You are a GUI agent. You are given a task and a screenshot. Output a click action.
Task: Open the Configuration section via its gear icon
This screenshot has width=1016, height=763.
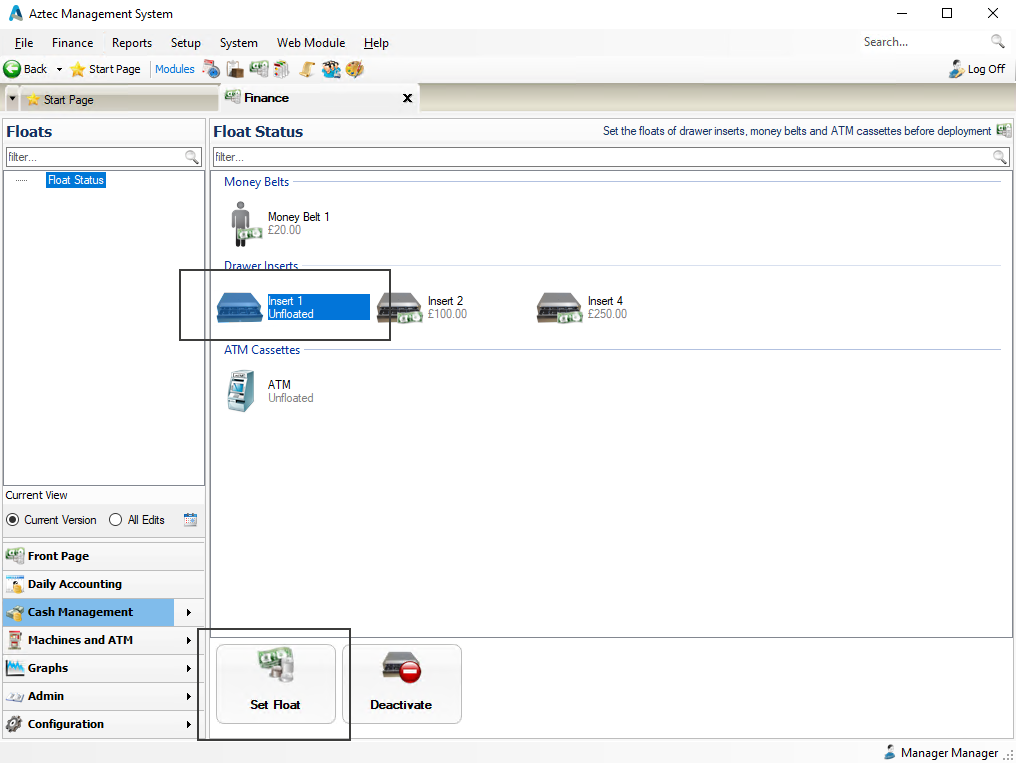(14, 724)
